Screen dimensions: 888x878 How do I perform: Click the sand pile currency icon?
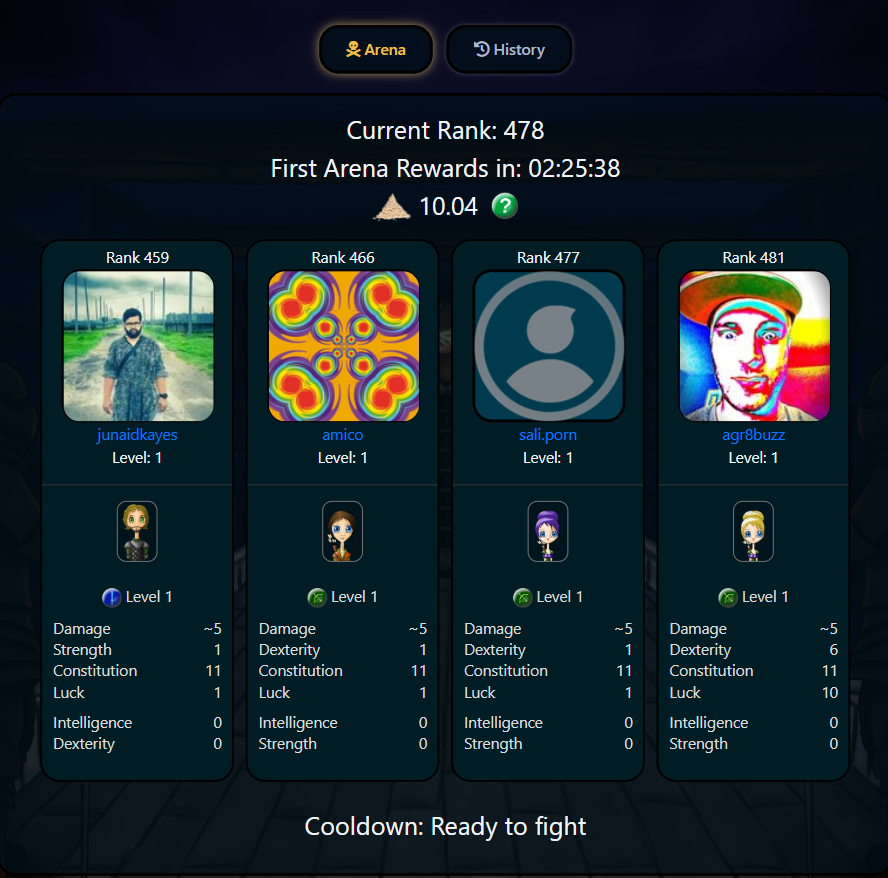point(392,207)
